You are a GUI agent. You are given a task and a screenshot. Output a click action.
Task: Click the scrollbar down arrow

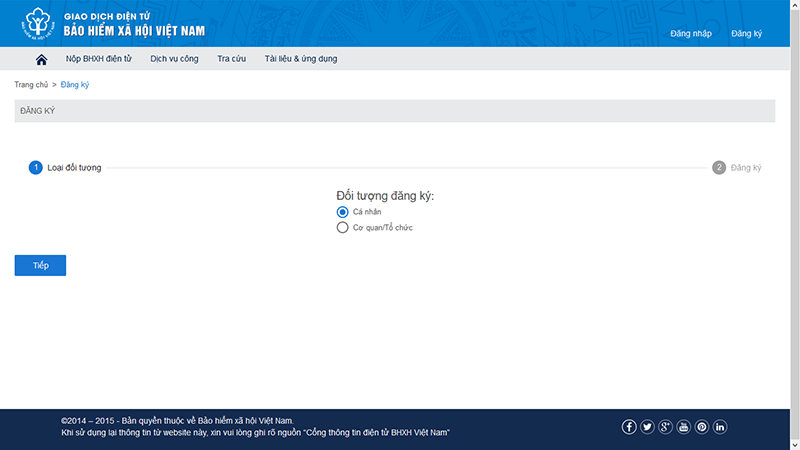tap(795, 445)
